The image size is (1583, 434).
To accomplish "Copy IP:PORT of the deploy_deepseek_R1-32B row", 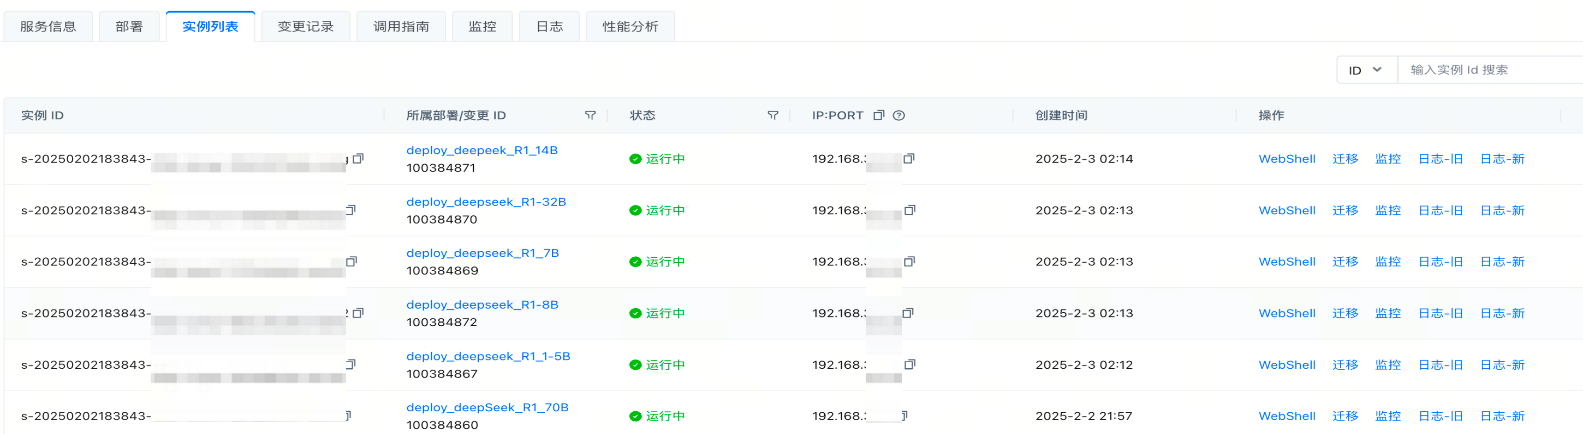I will tap(910, 211).
